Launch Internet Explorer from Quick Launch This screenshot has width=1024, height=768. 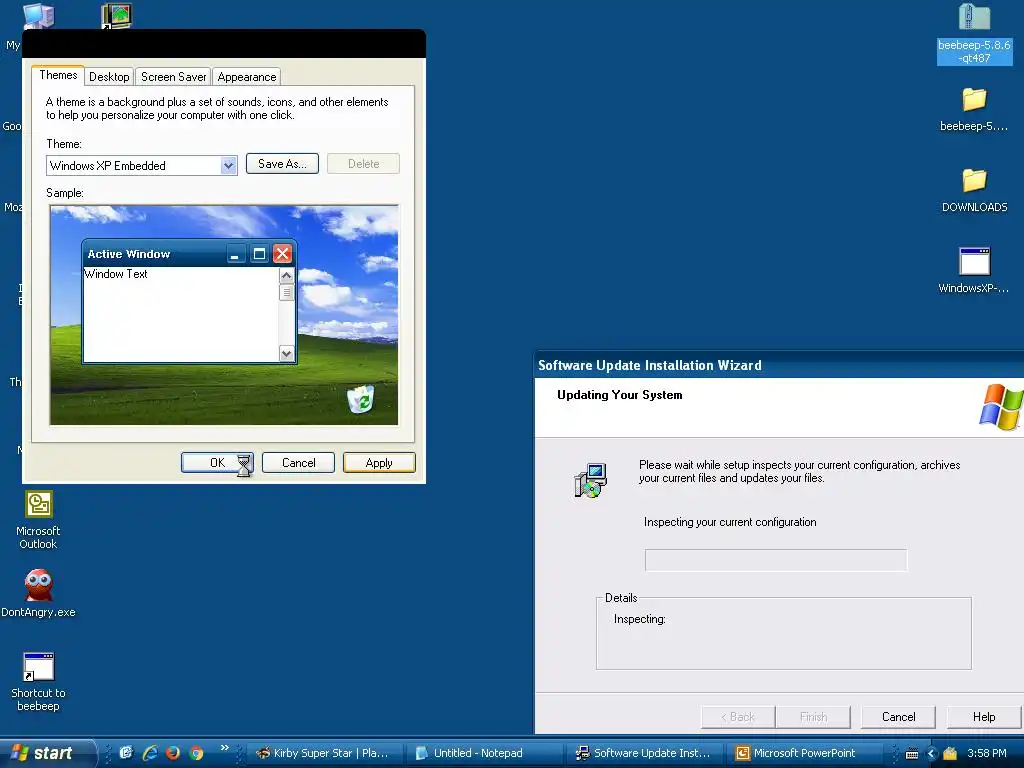tap(150, 753)
